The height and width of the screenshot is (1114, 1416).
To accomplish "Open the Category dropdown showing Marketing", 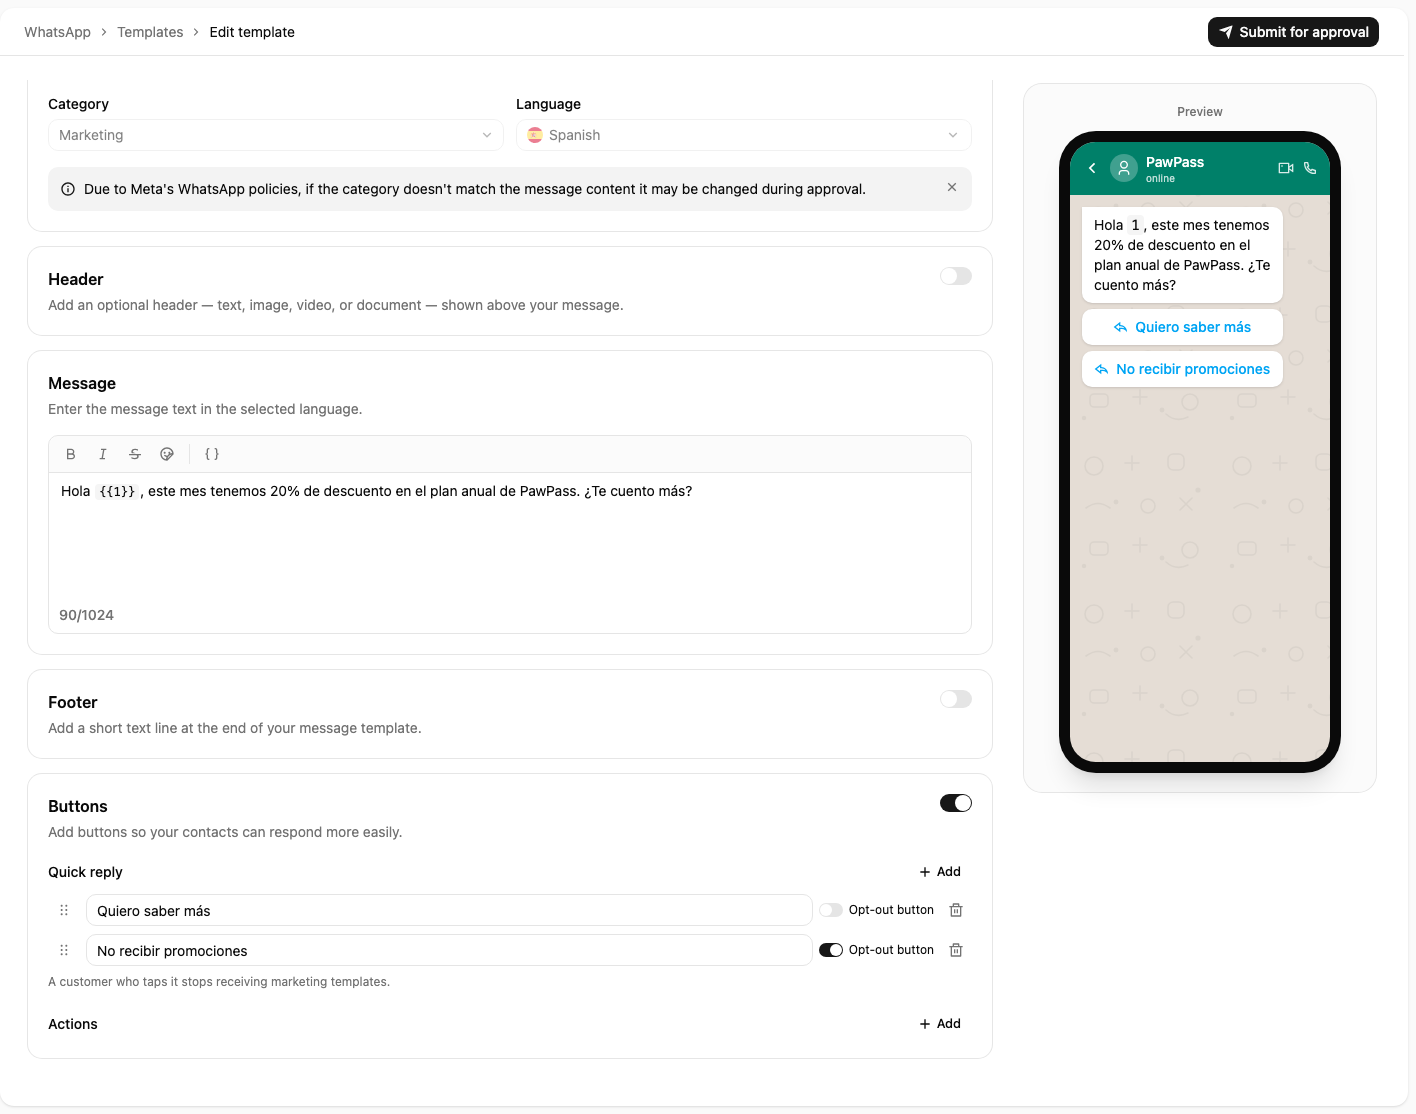I will click(x=276, y=135).
